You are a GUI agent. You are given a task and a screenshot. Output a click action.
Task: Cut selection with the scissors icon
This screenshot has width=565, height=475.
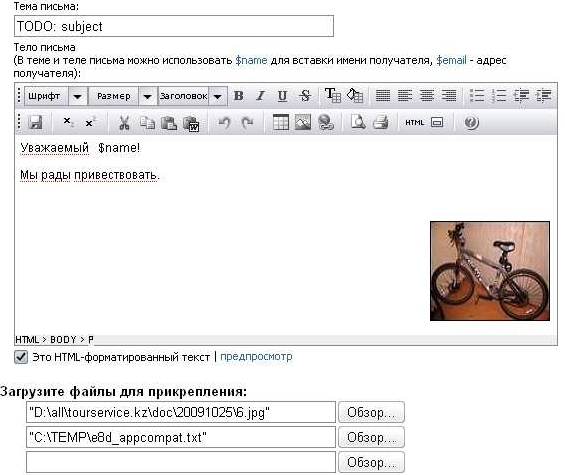coord(124,123)
